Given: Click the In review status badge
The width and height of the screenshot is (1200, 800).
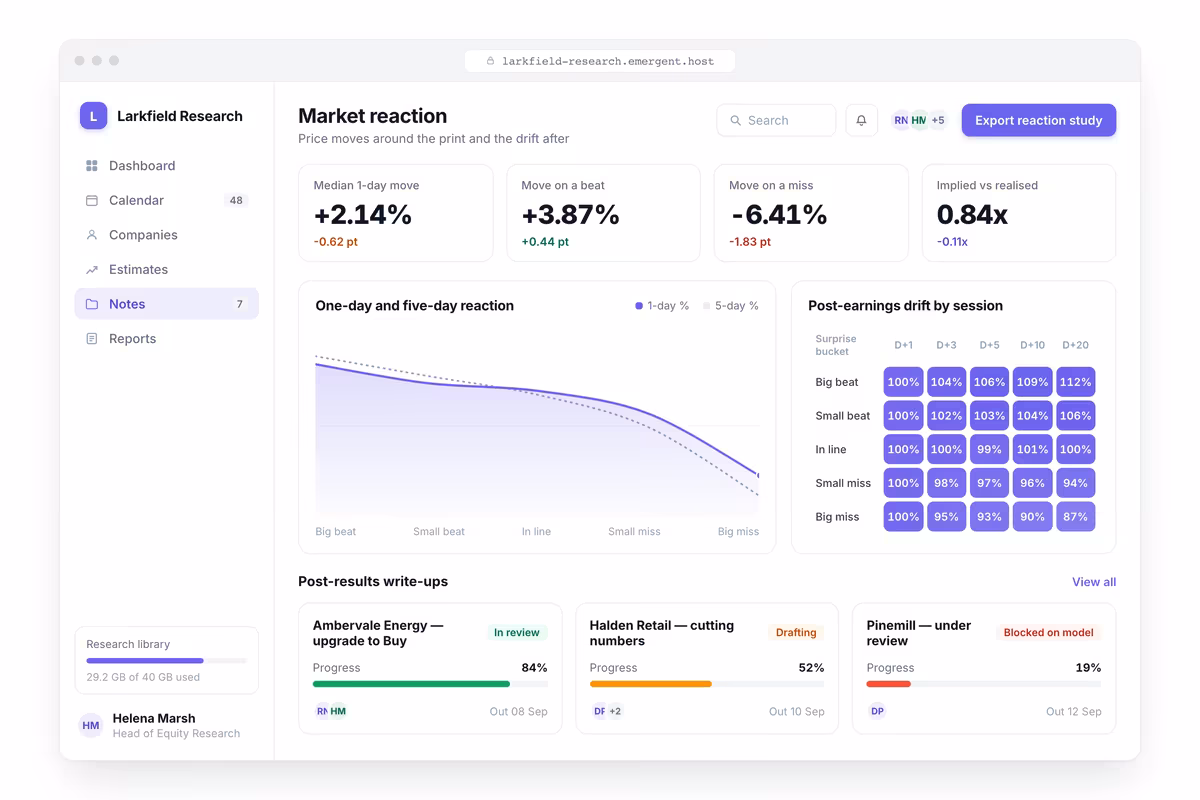Looking at the screenshot, I should pyautogui.click(x=516, y=633).
